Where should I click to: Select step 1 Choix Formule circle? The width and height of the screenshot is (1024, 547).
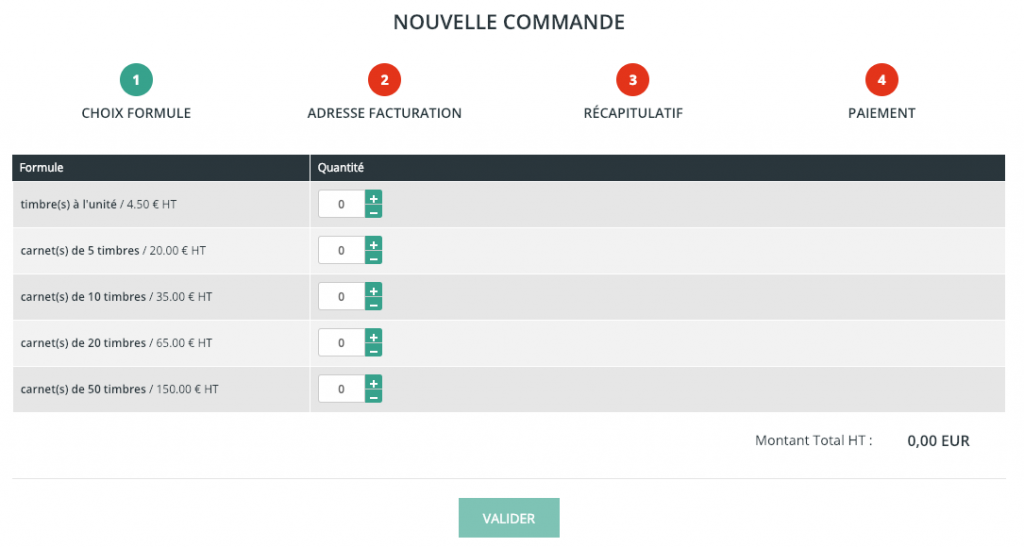(136, 79)
